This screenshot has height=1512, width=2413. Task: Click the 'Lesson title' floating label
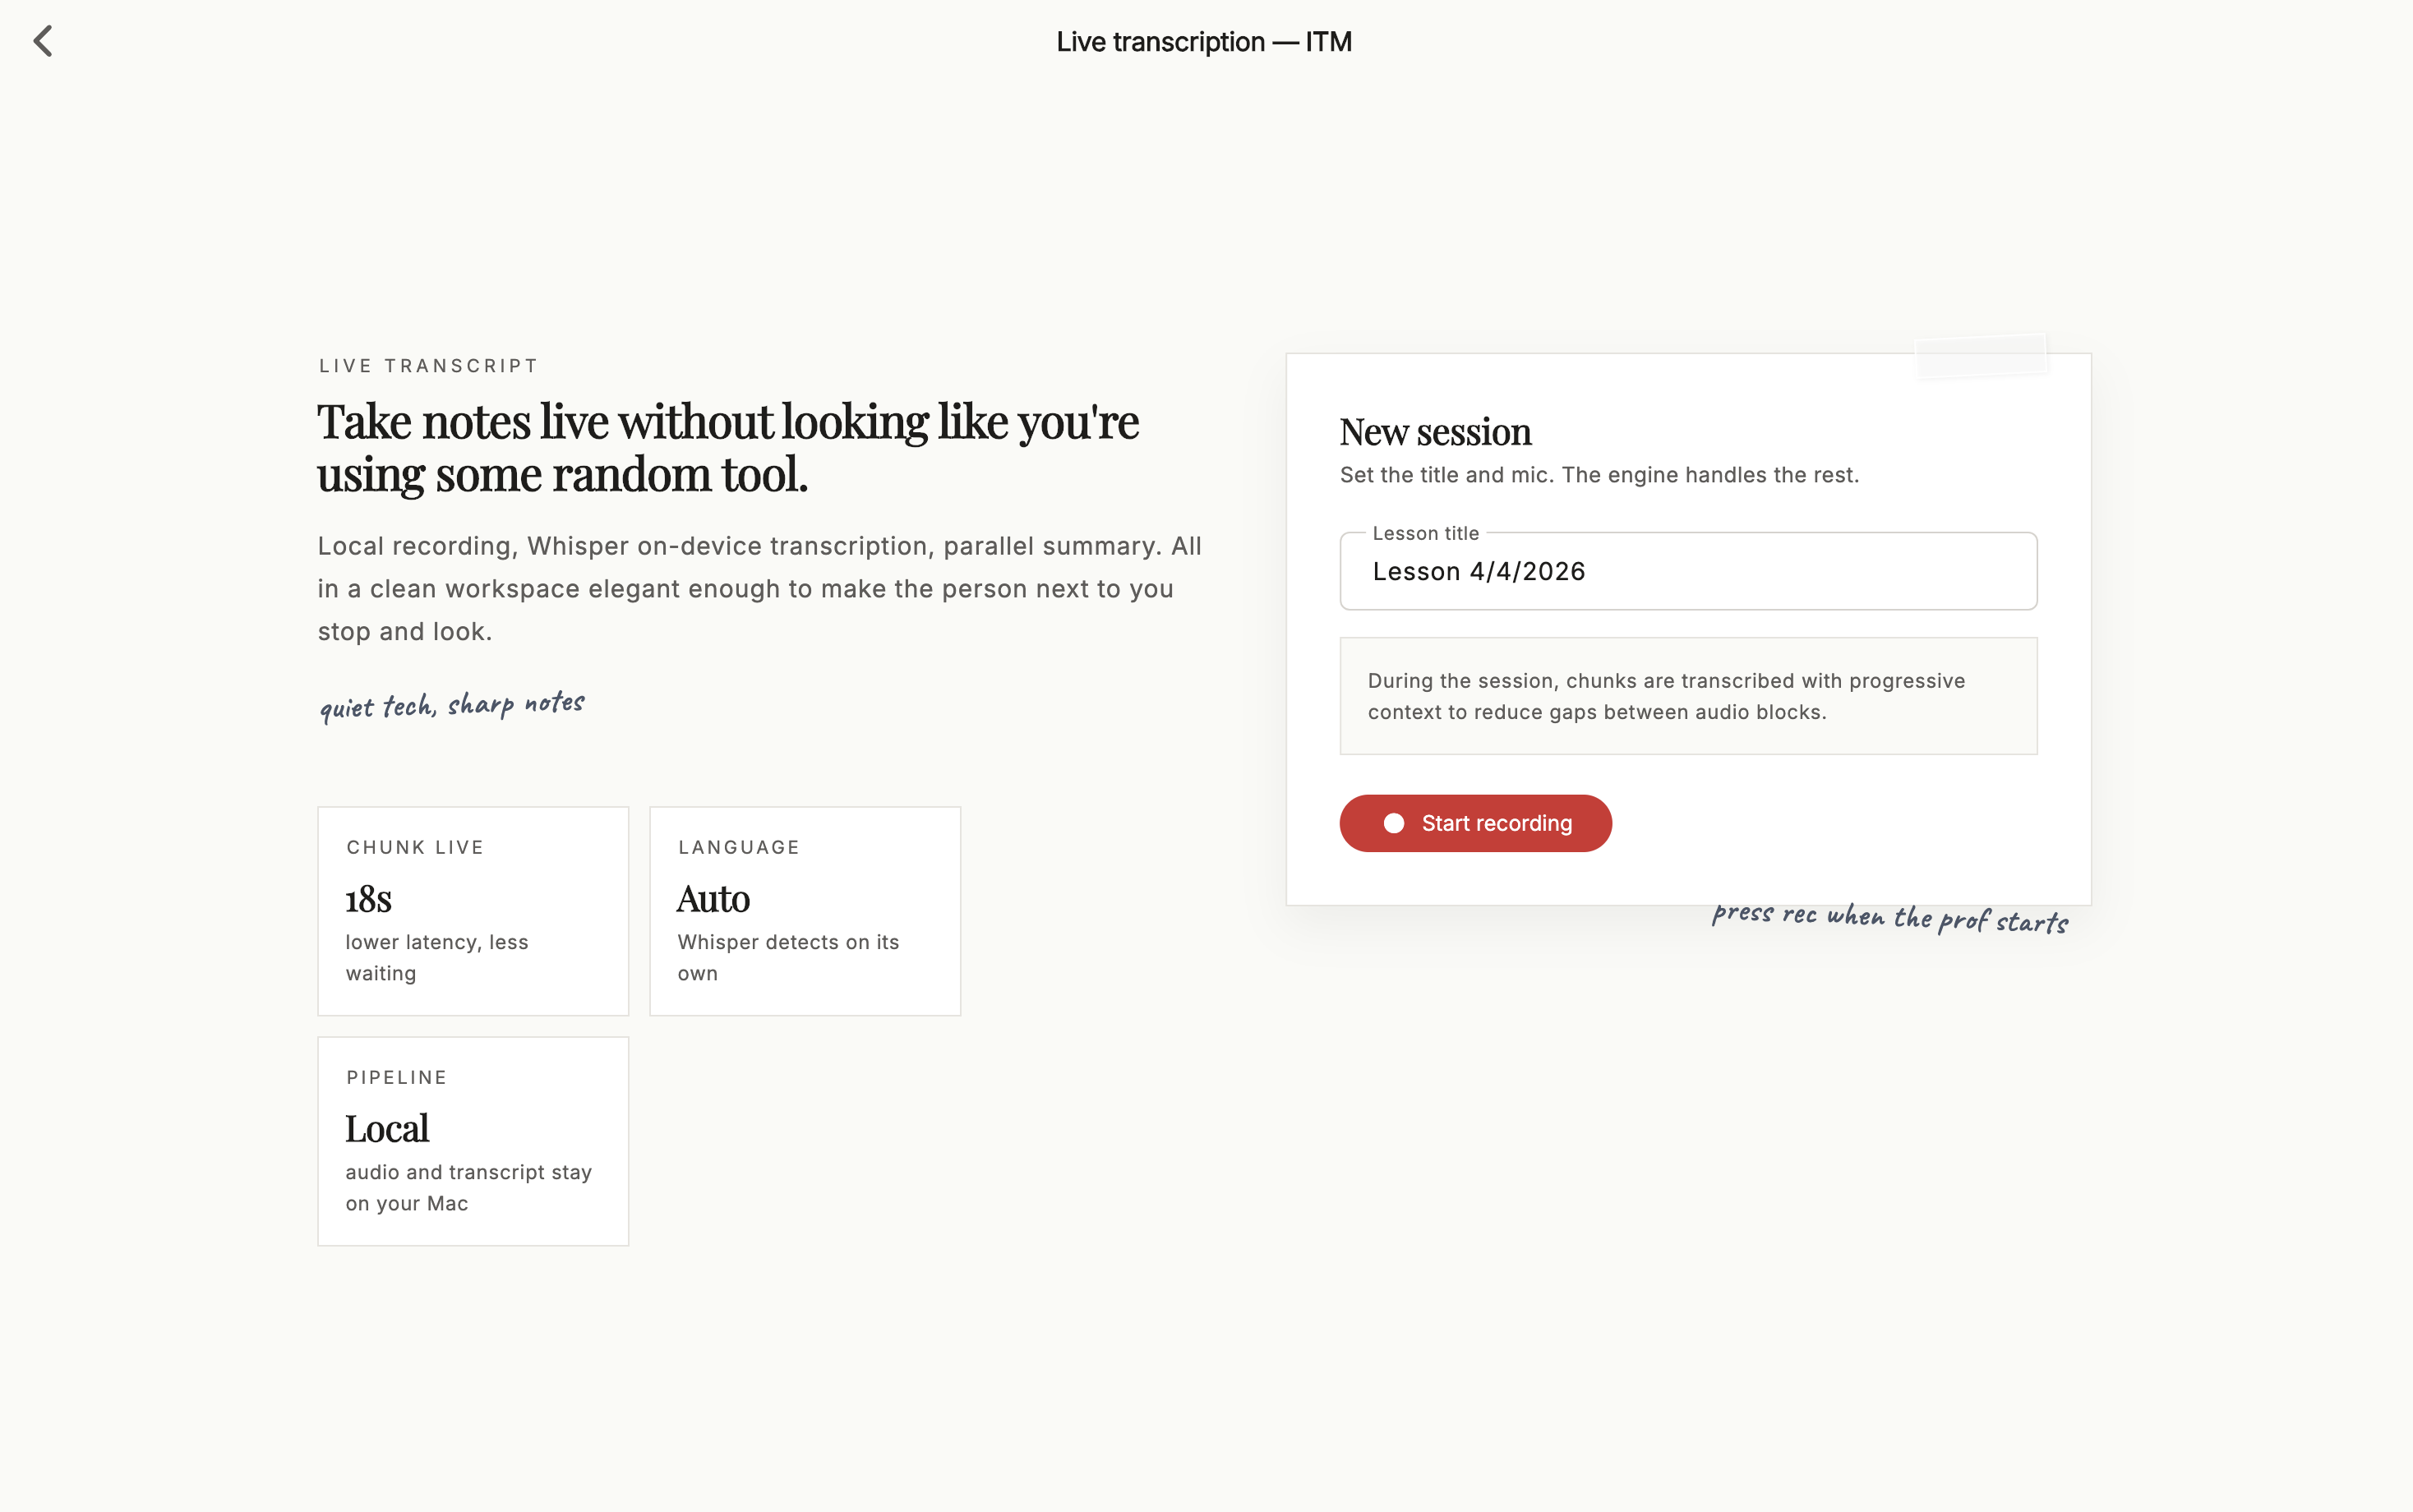pos(1425,533)
